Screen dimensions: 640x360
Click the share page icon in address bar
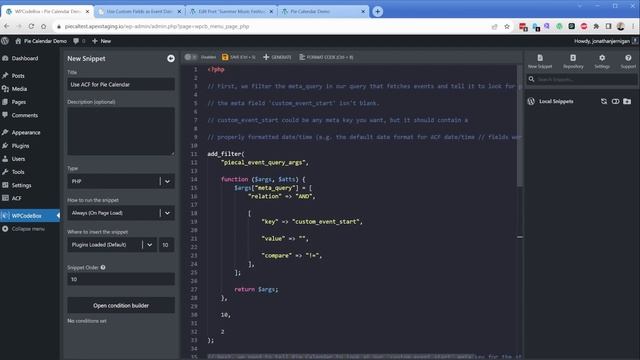[x=494, y=27]
